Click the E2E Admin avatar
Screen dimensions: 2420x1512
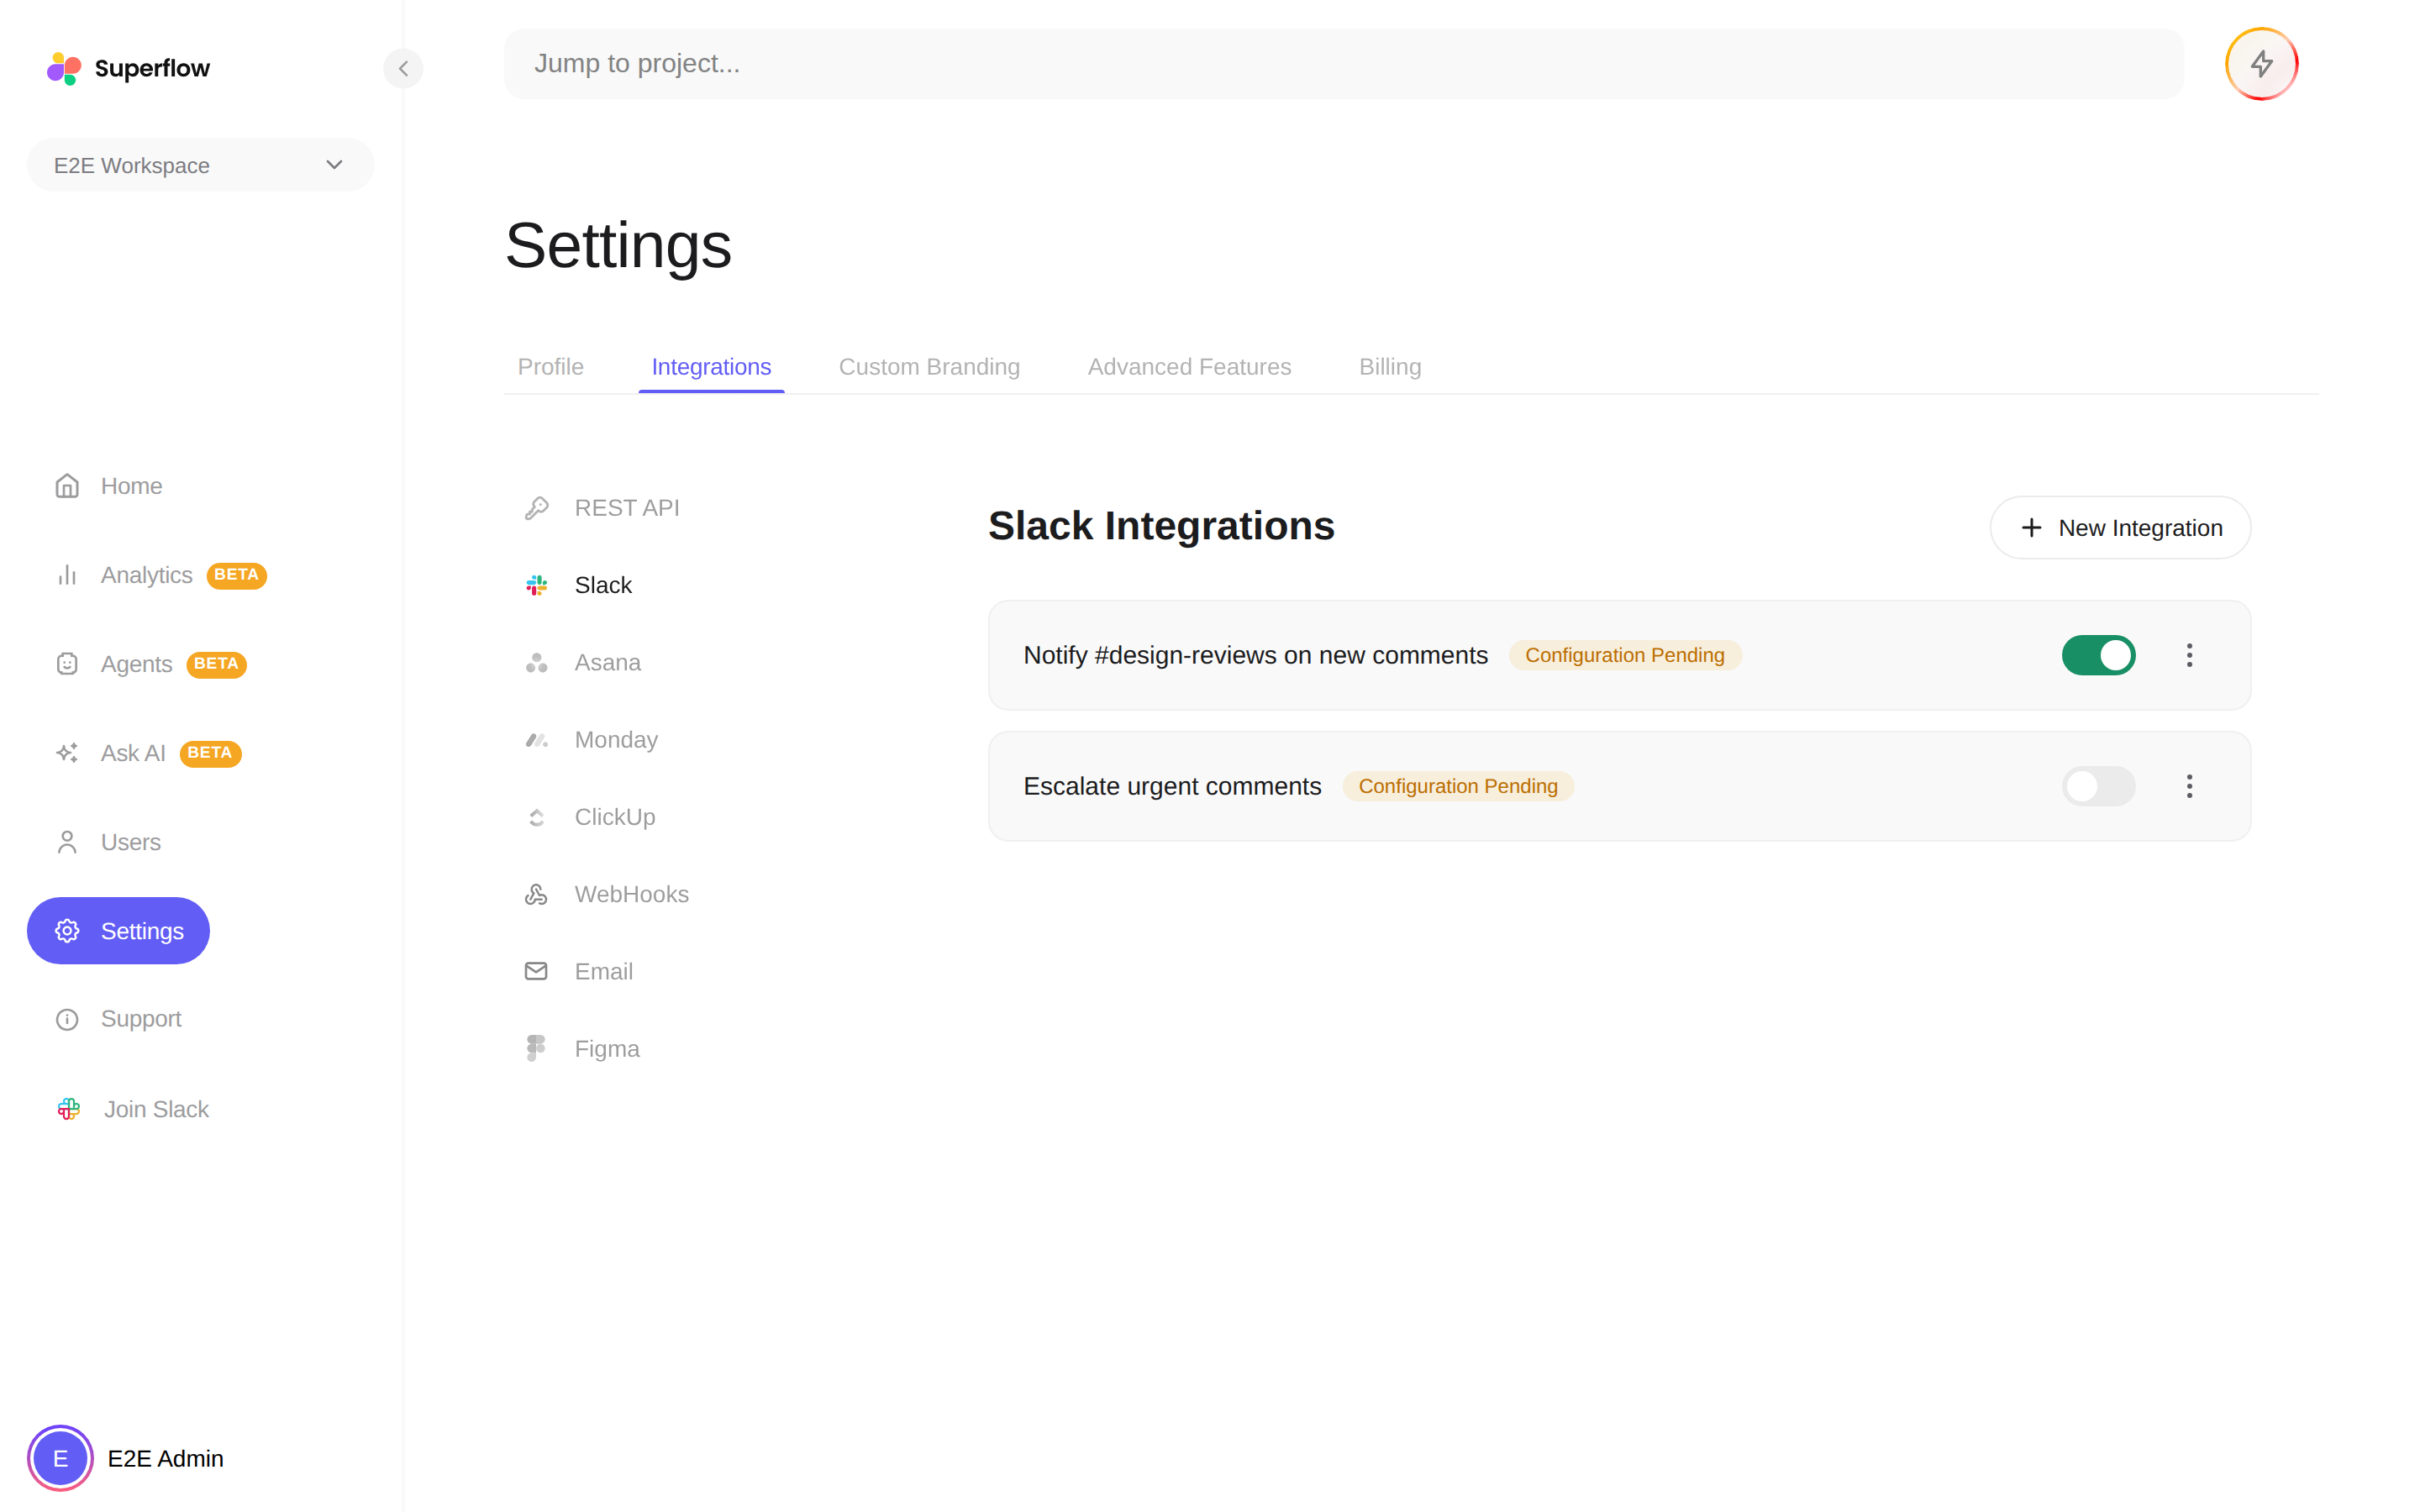pos(60,1458)
